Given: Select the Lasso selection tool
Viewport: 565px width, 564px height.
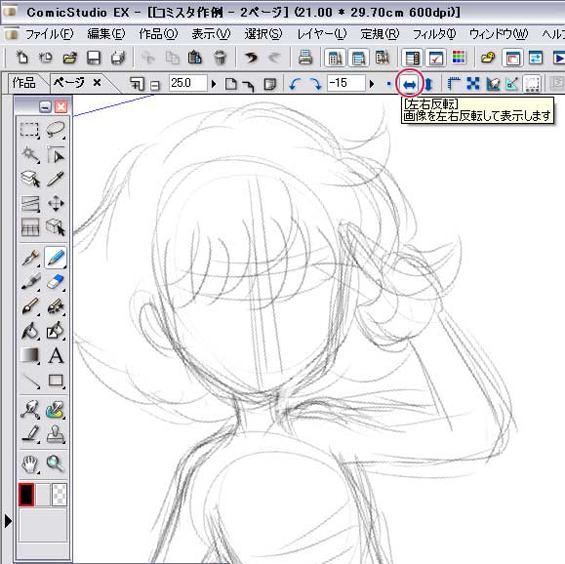Looking at the screenshot, I should click(55, 130).
